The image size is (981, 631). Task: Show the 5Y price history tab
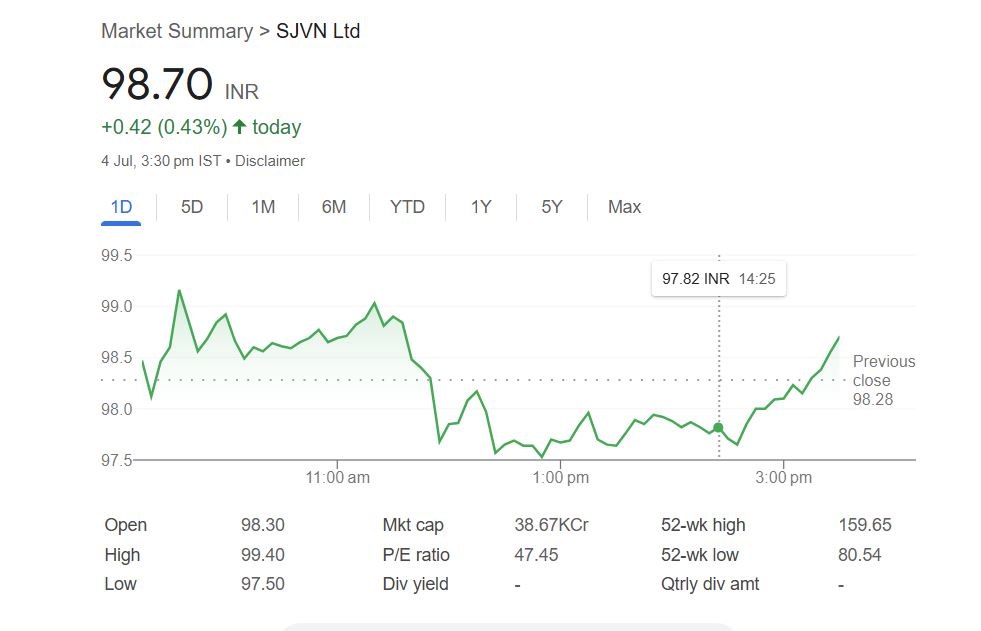[x=552, y=207]
